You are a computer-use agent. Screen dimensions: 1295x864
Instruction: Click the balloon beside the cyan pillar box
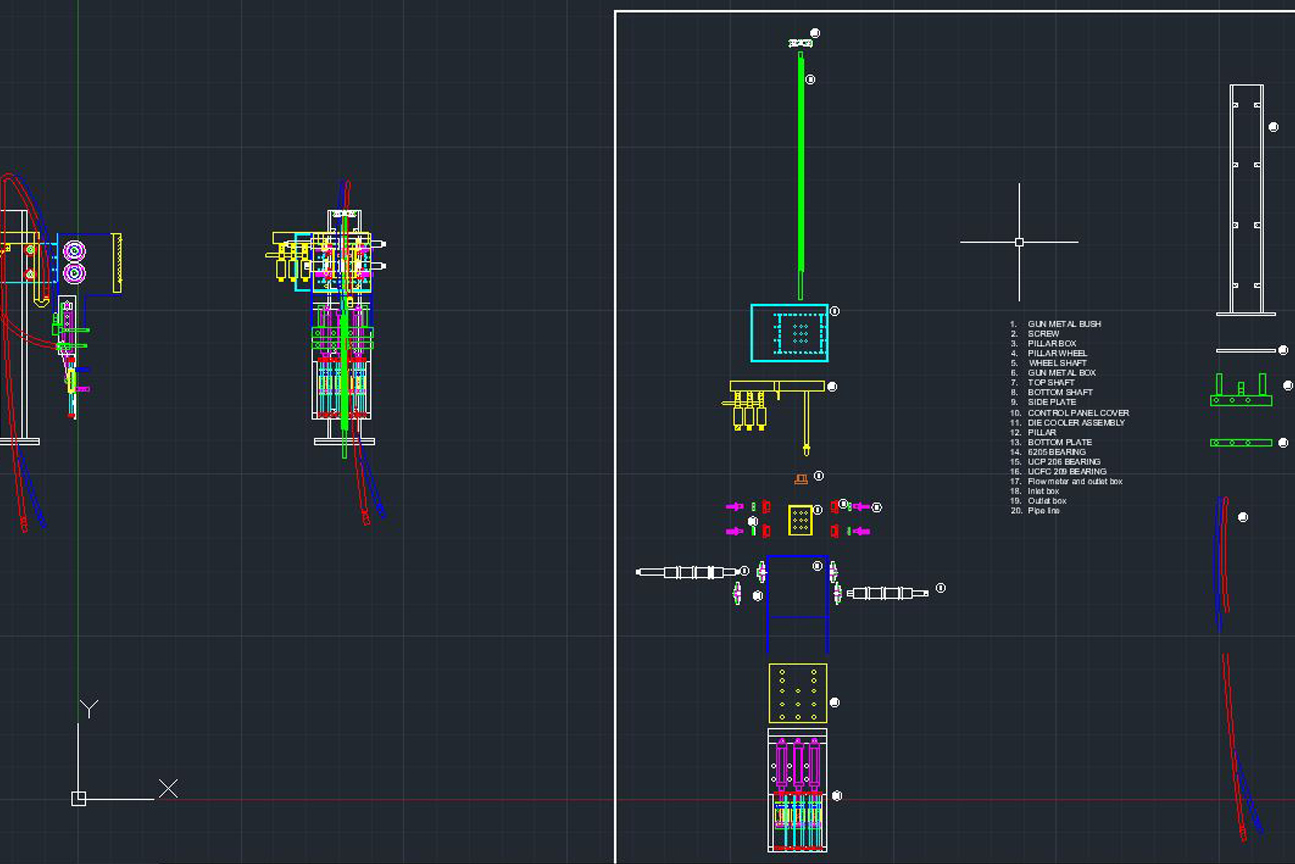point(835,311)
